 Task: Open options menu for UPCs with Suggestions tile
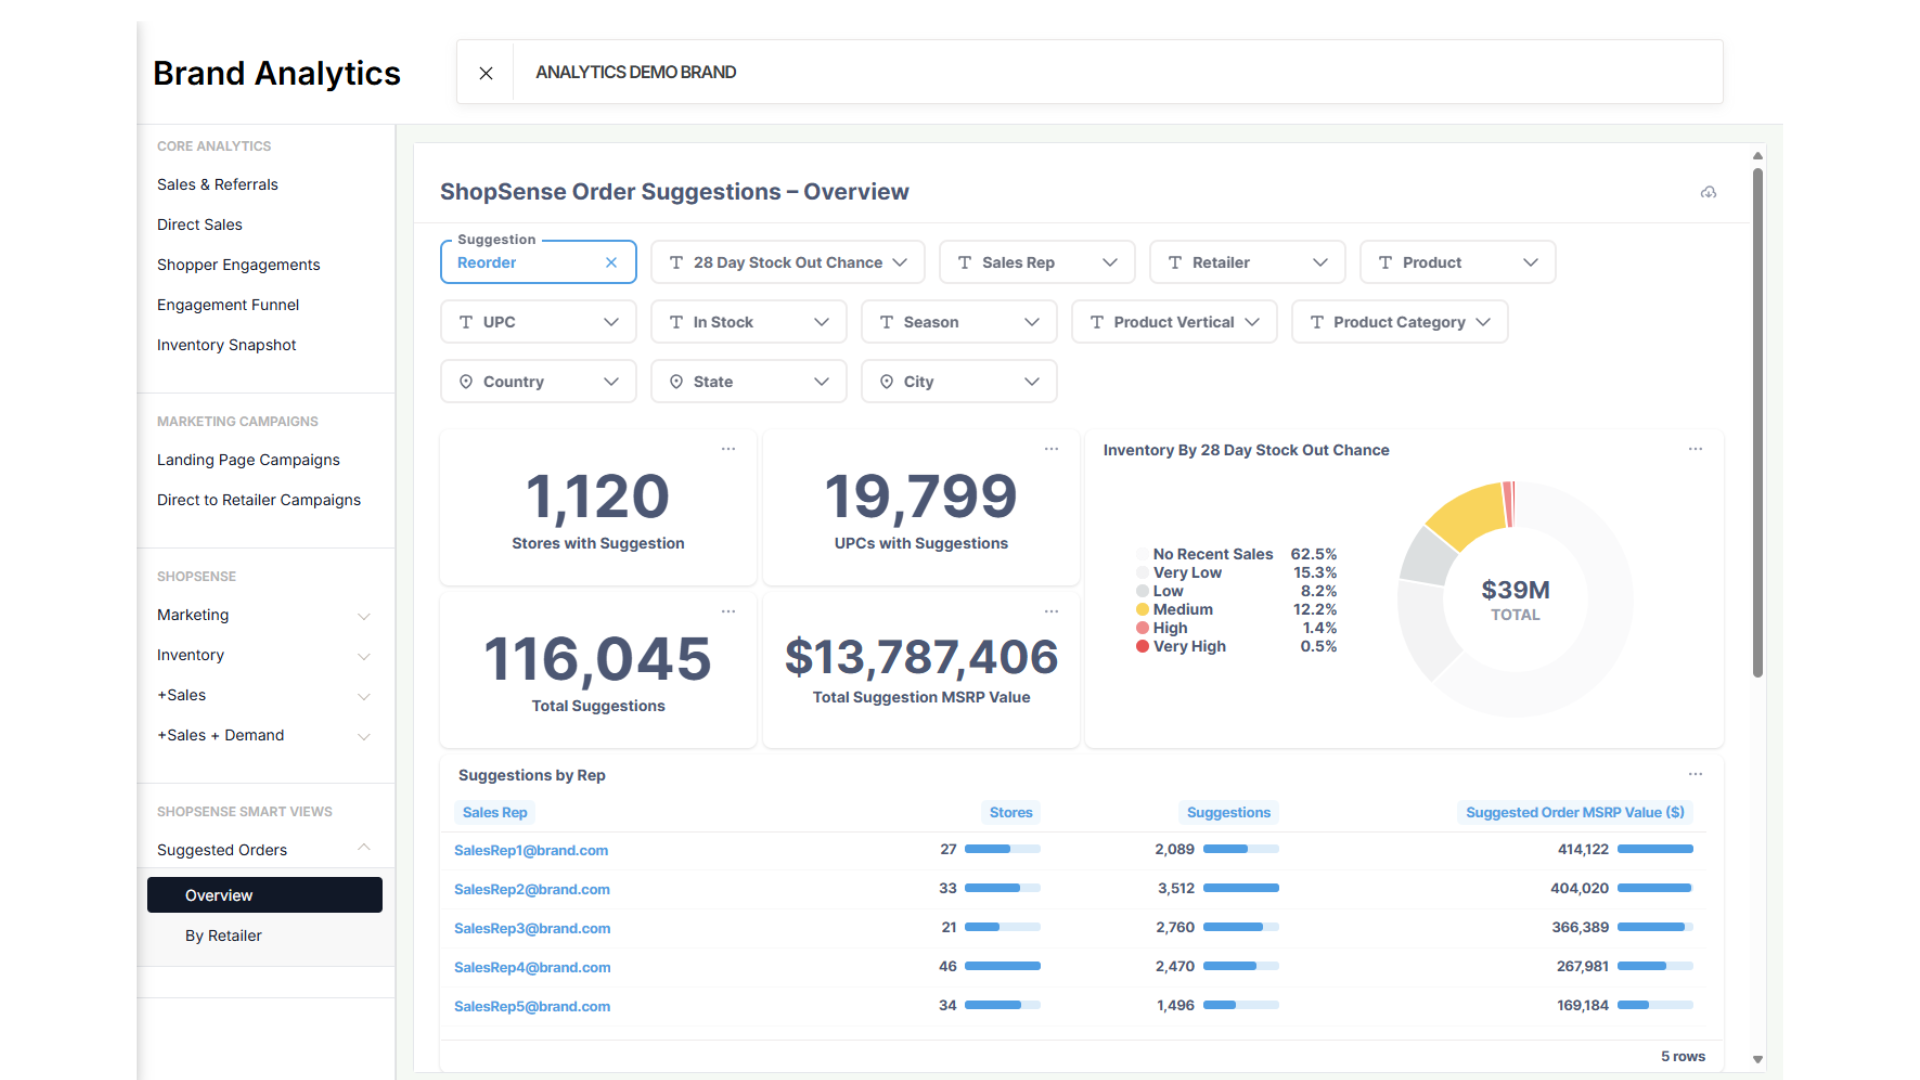click(x=1051, y=449)
